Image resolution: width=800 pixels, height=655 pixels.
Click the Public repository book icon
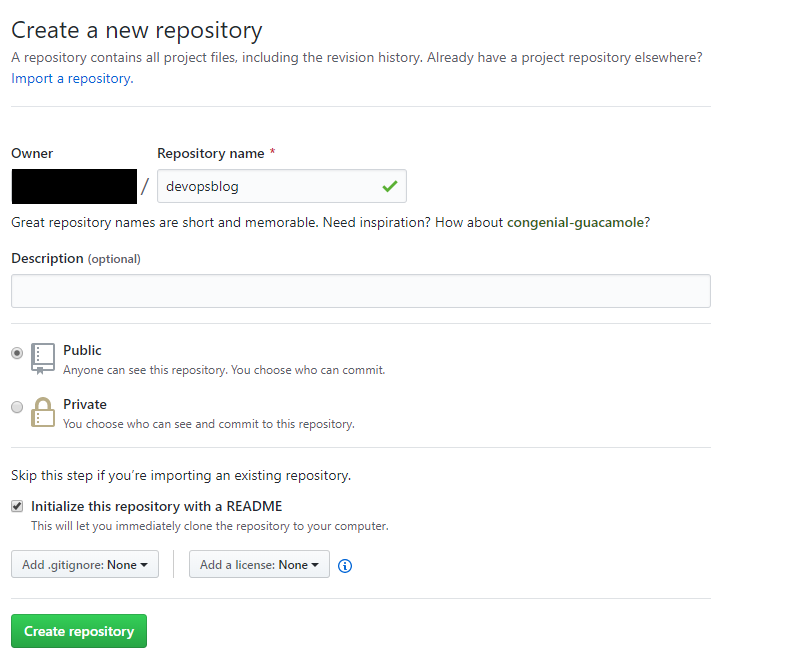43,358
